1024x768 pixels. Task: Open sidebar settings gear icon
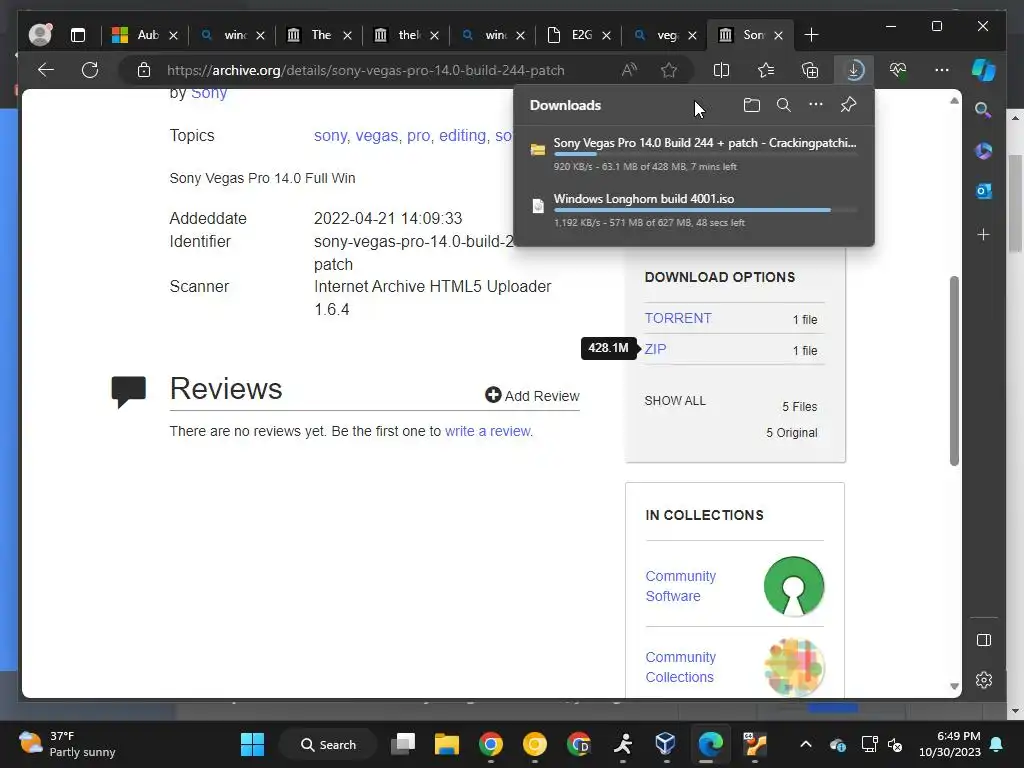pos(984,680)
